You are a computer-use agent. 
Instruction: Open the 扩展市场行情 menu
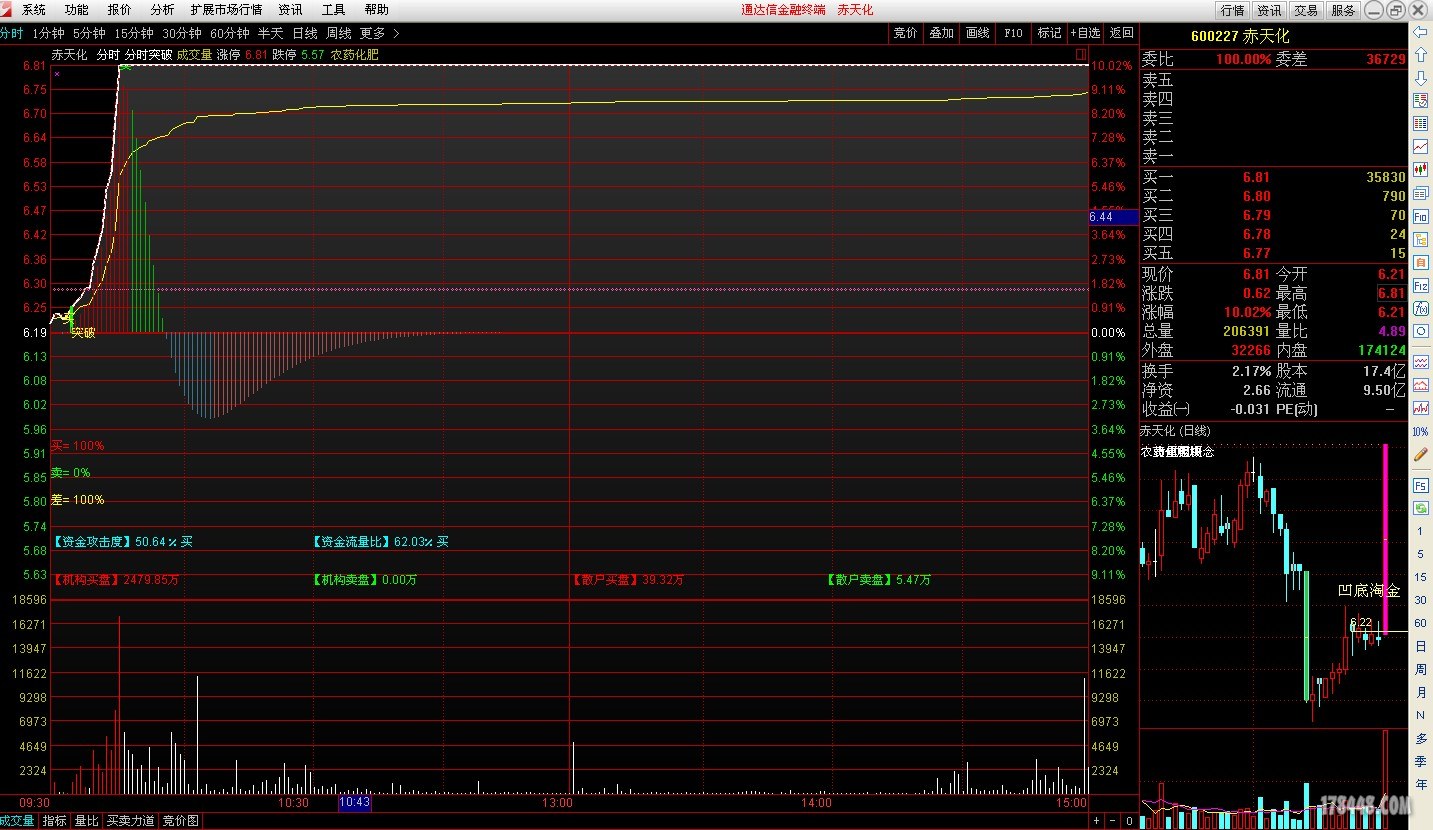[x=226, y=10]
